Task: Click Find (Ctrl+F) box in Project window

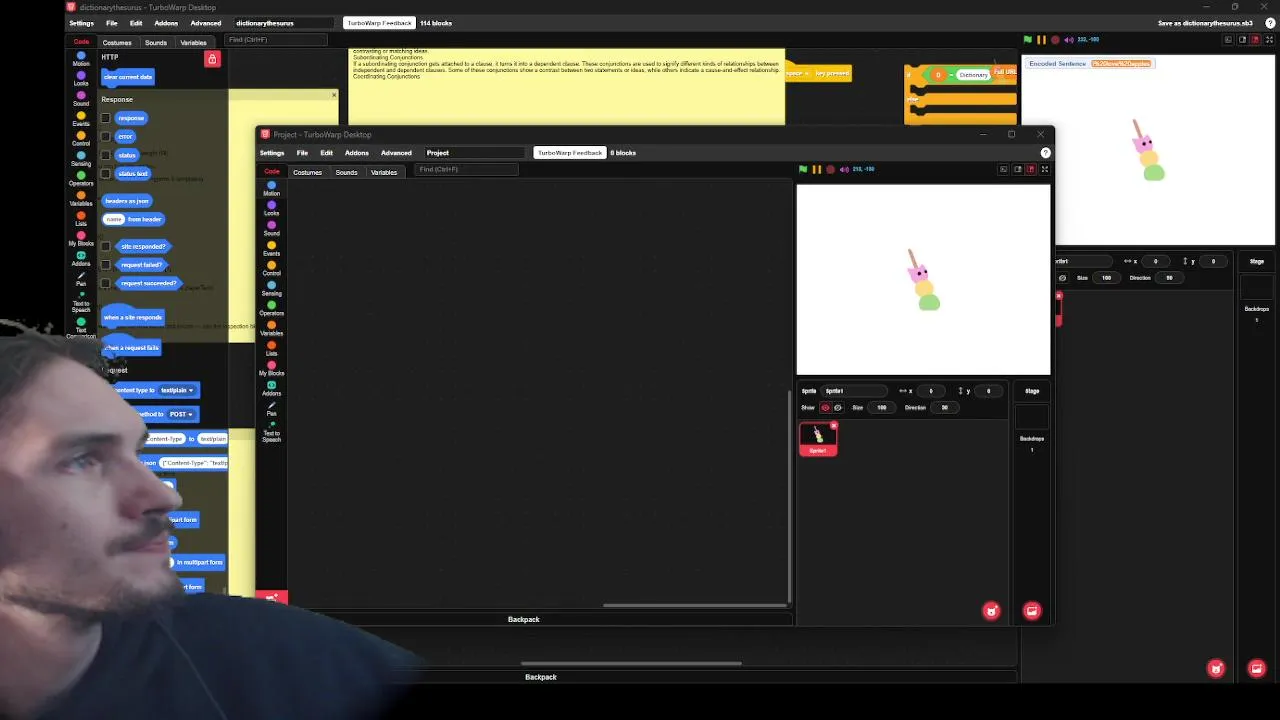Action: tap(466, 169)
